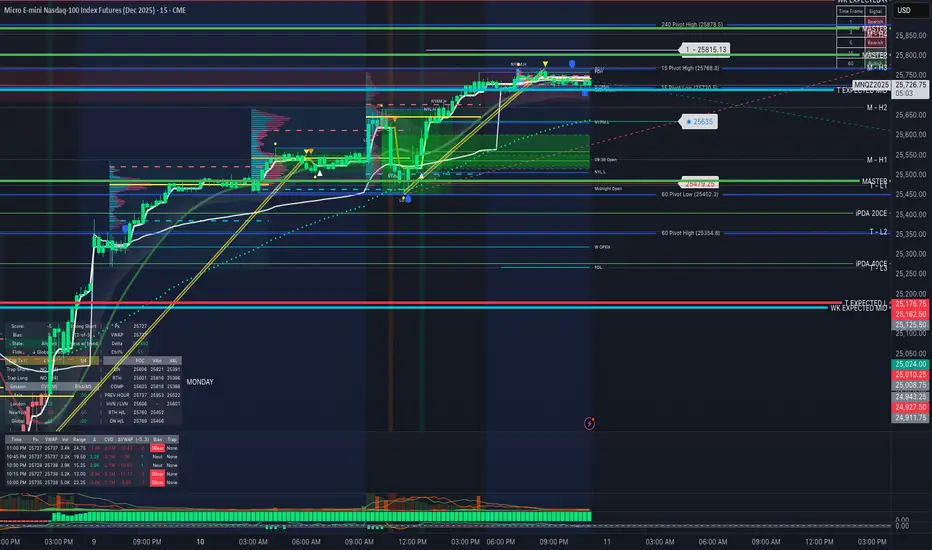Click 'ON H/L' row in profile table
This screenshot has height=550, width=932.
pos(143,421)
